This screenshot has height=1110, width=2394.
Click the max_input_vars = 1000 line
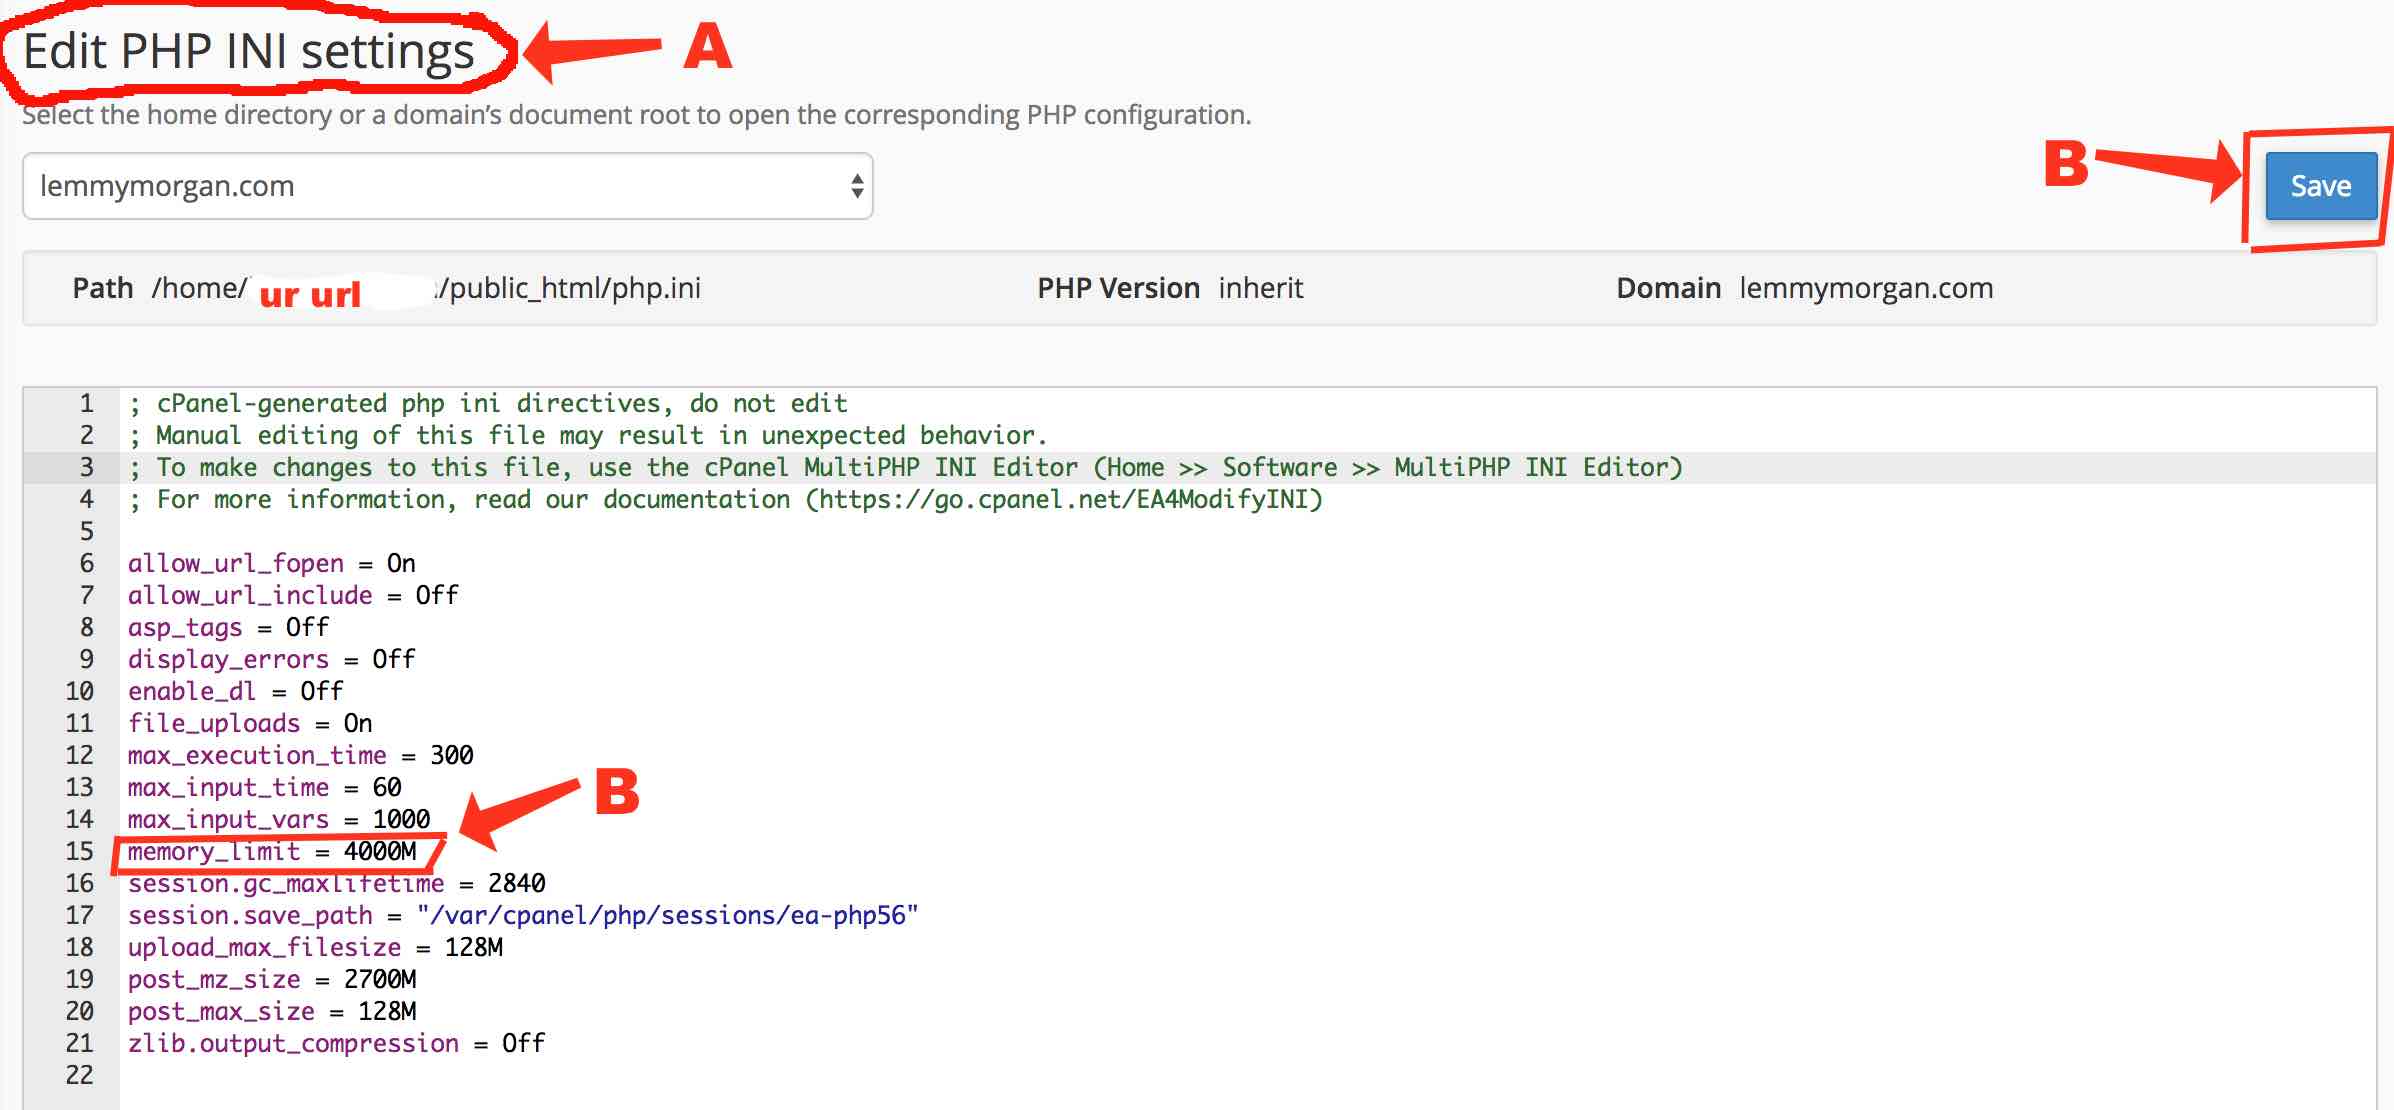click(x=279, y=819)
